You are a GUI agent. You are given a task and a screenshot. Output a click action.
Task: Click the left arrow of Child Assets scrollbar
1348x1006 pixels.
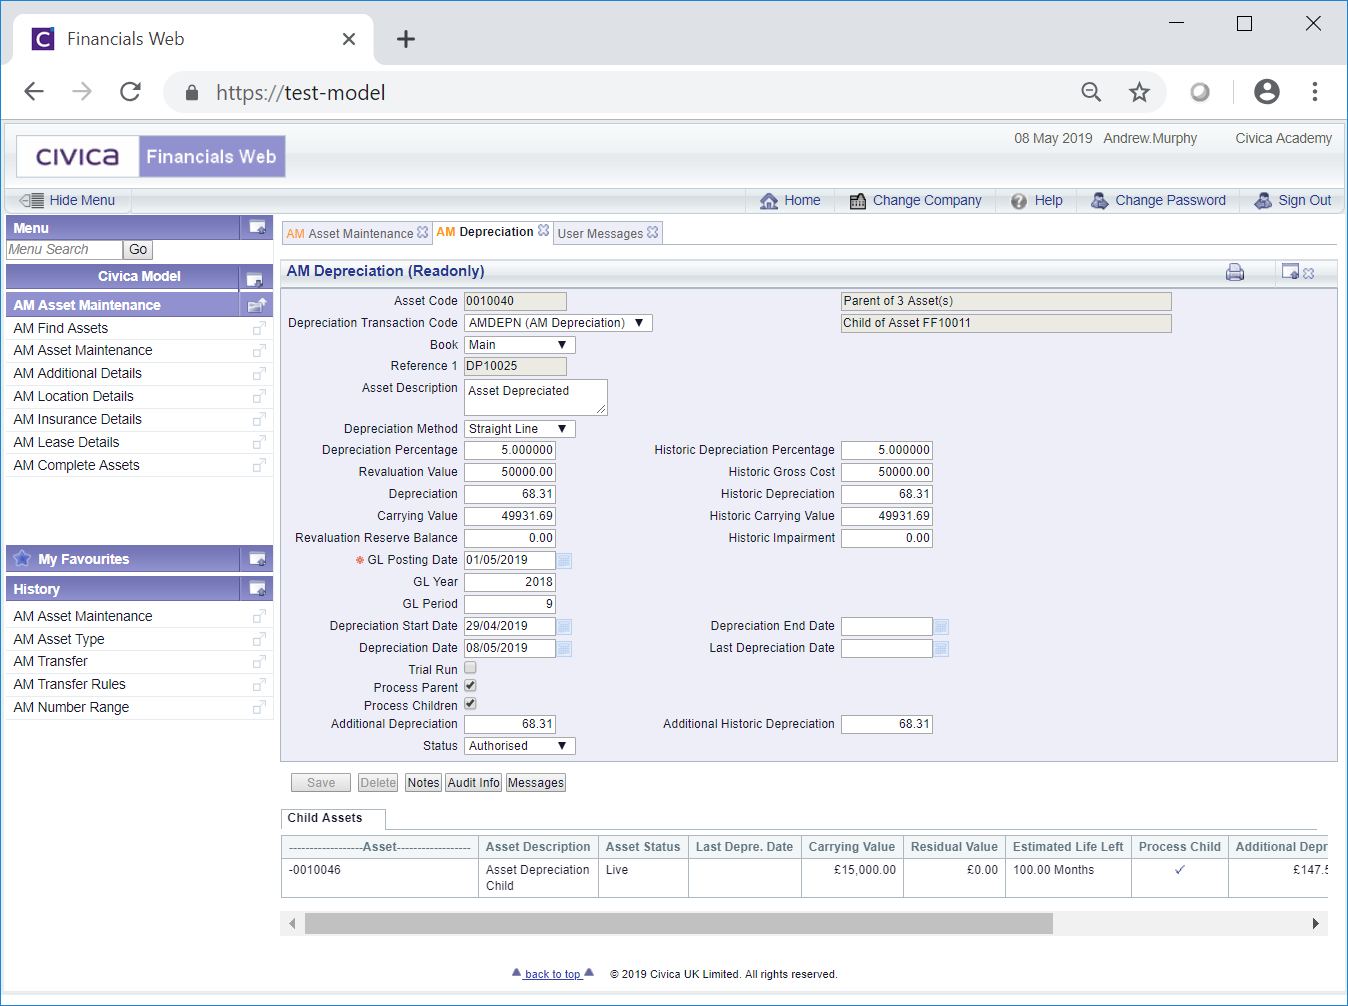292,923
